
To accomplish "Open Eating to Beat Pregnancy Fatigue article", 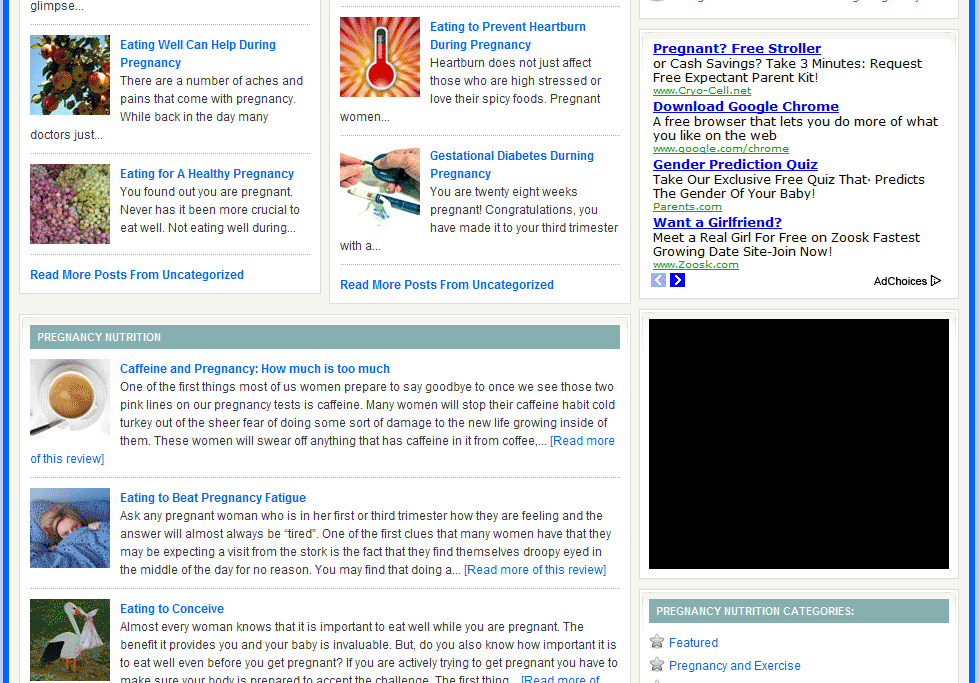I will [x=213, y=498].
